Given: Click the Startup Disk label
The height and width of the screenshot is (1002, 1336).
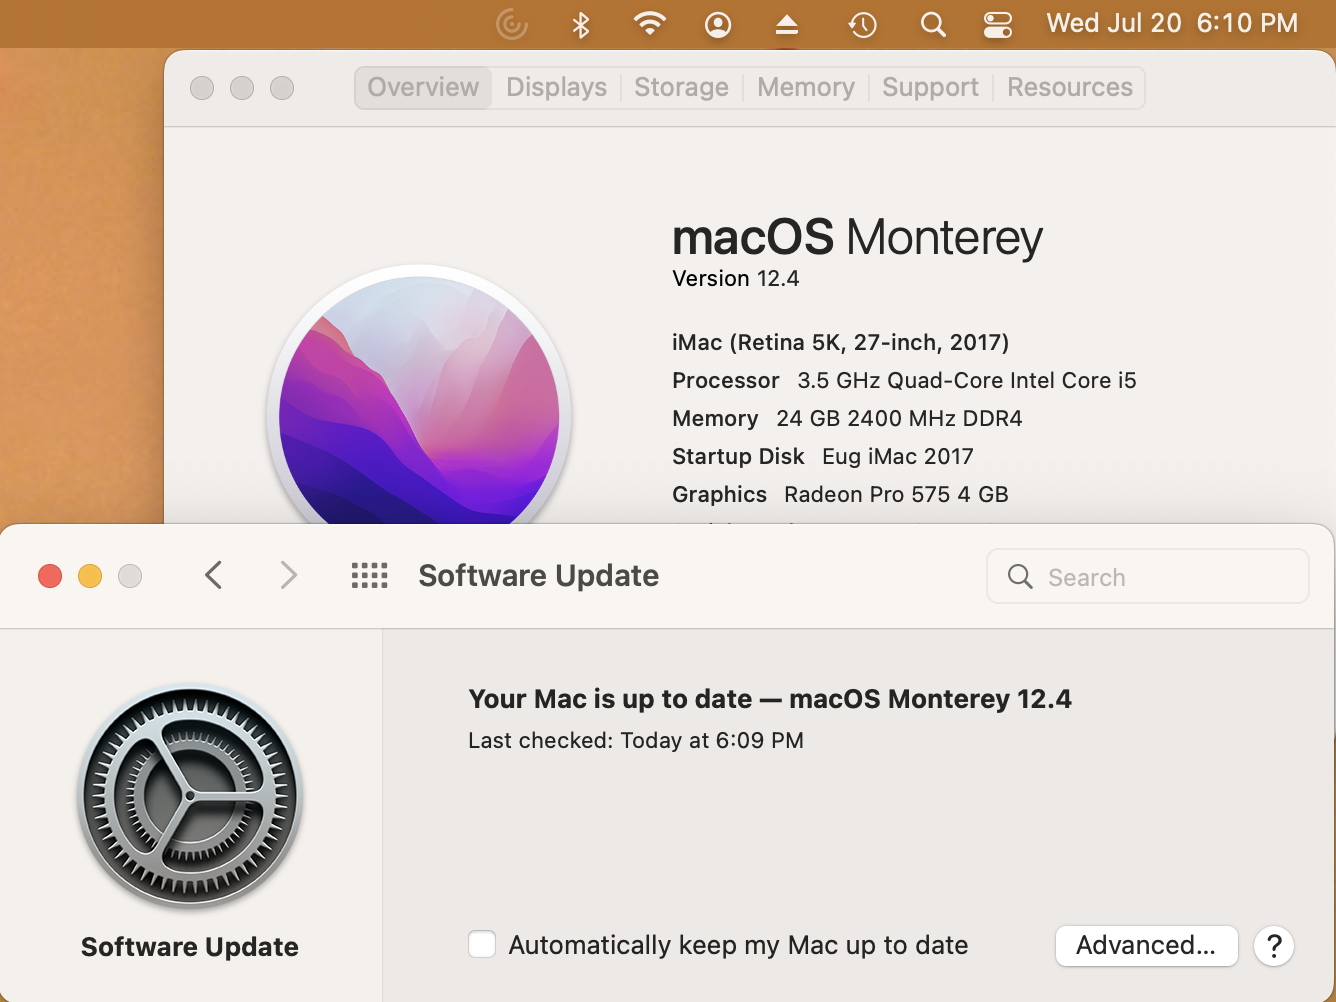Looking at the screenshot, I should point(738,457).
